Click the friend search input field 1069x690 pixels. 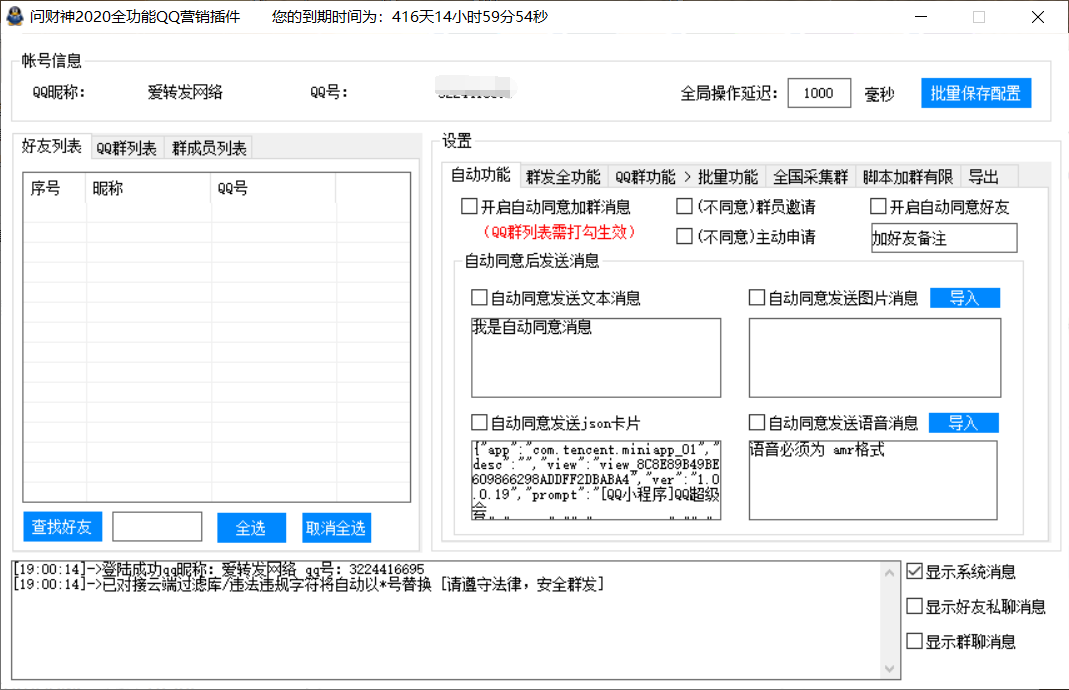point(157,527)
